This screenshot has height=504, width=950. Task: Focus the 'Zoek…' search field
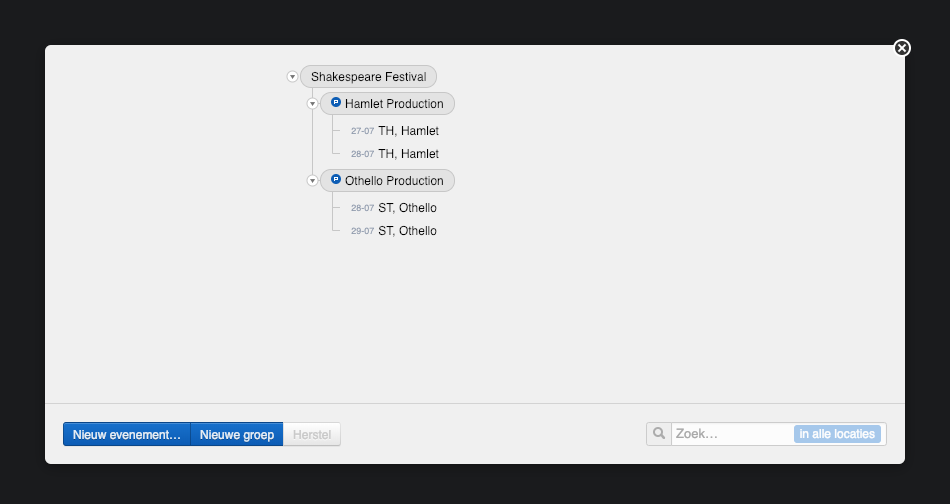[732, 434]
